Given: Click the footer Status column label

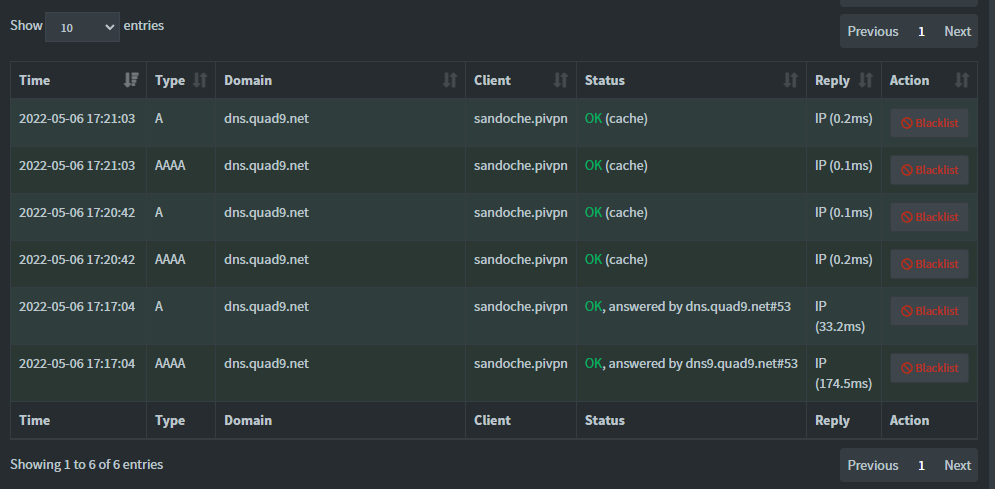Looking at the screenshot, I should coord(604,421).
